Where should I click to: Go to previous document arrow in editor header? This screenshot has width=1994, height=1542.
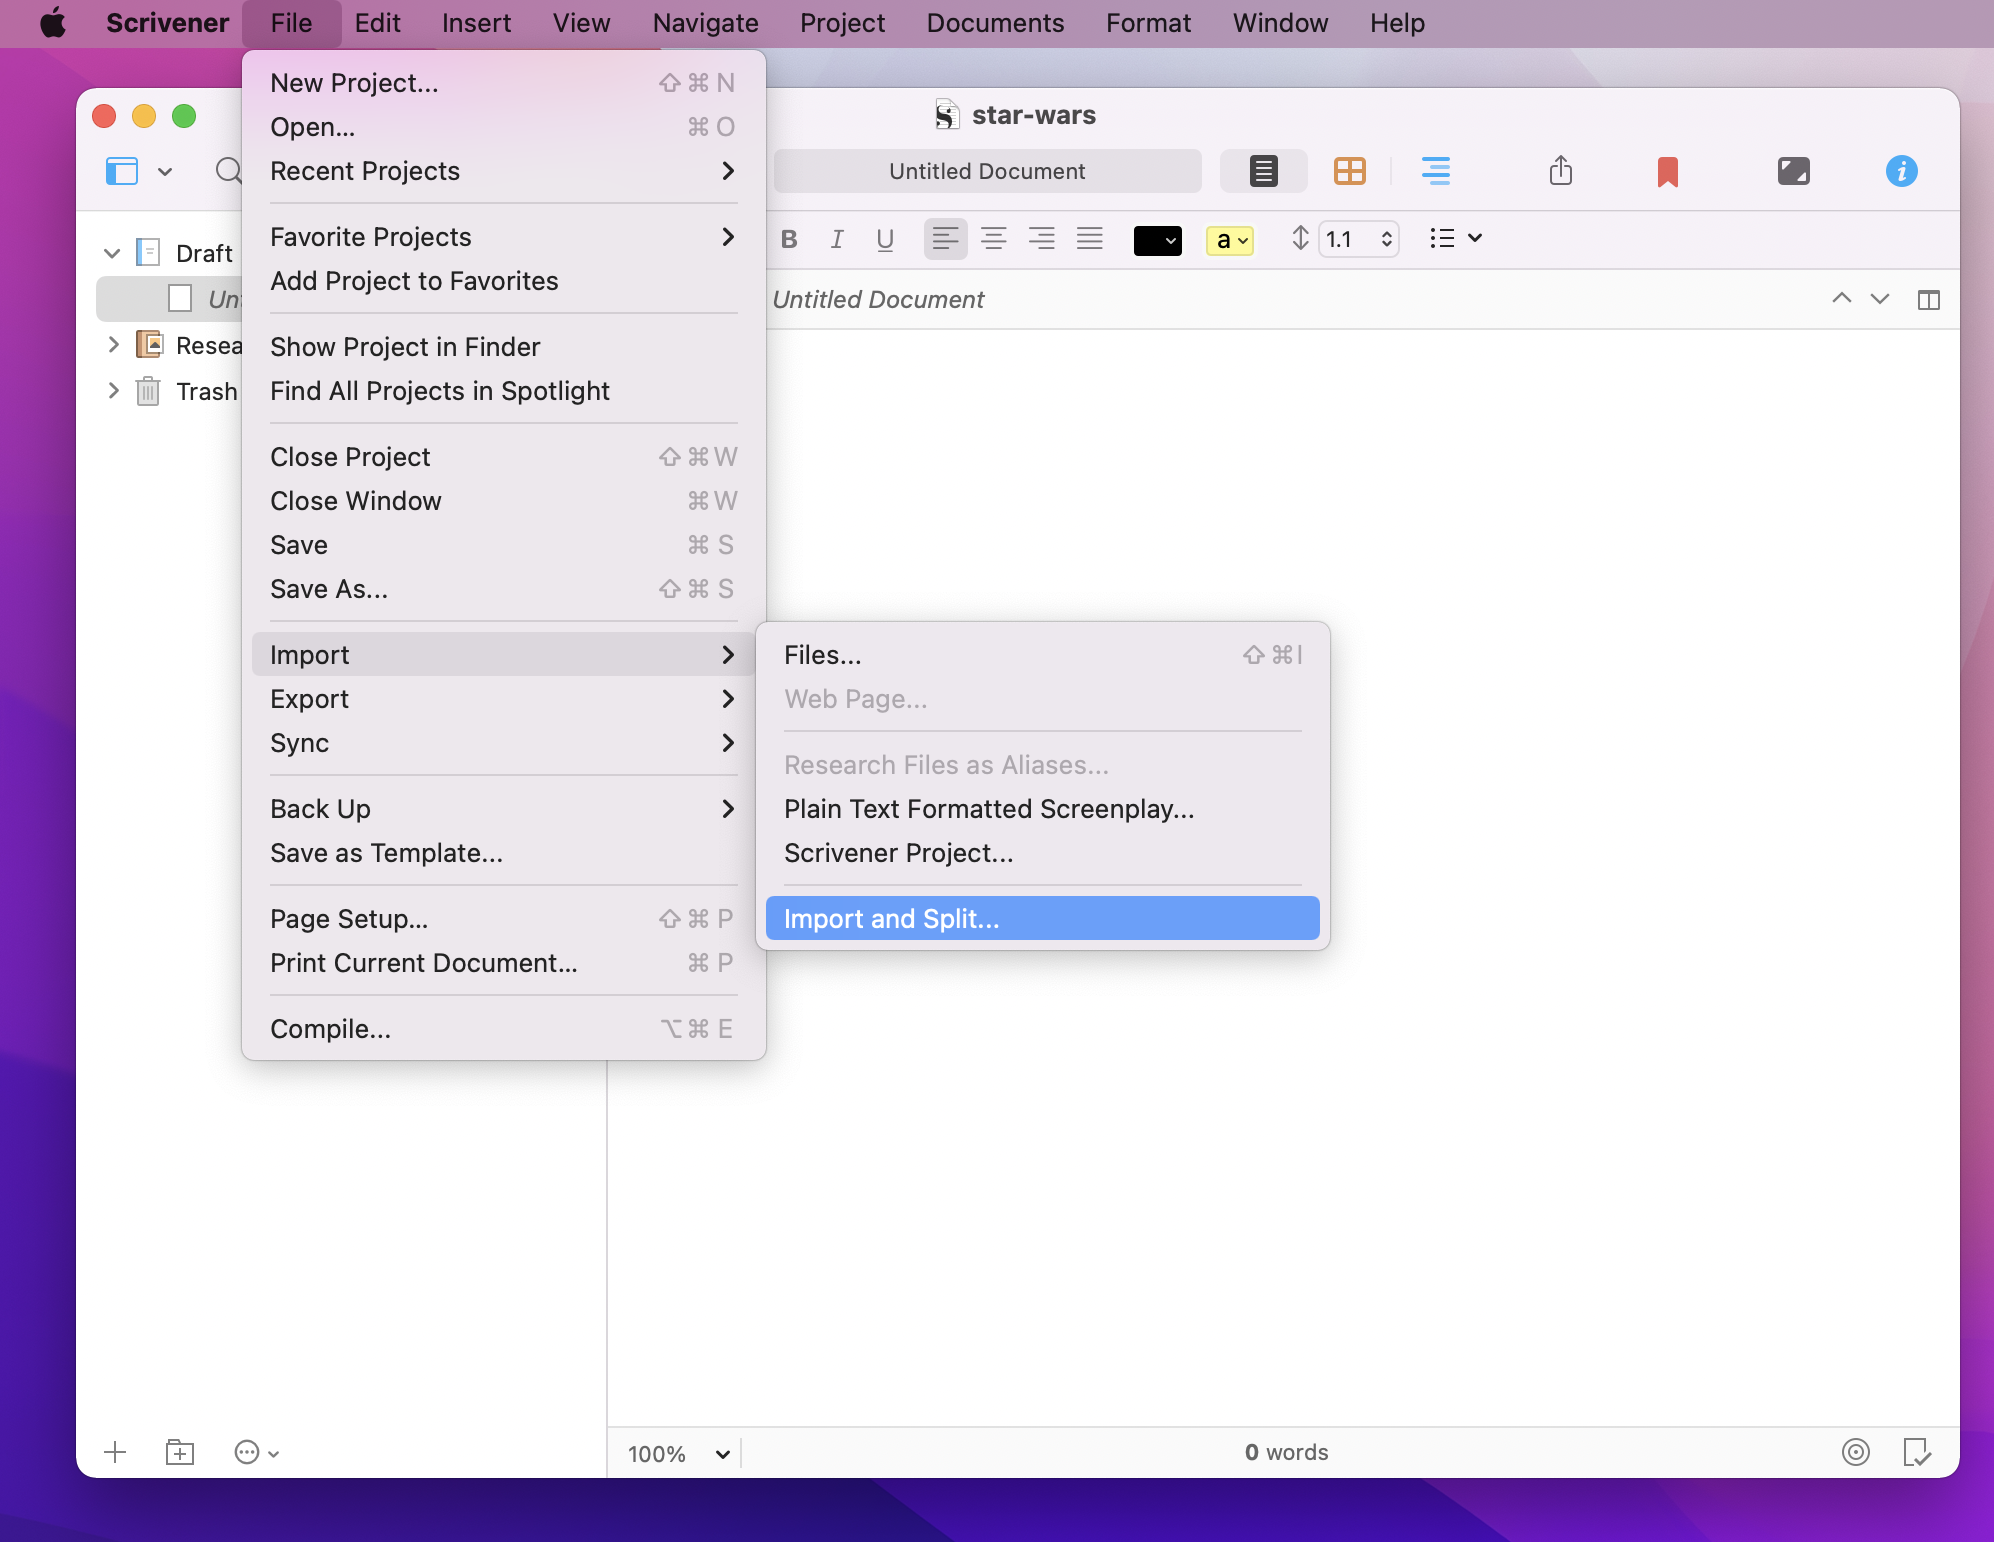pyautogui.click(x=1841, y=299)
